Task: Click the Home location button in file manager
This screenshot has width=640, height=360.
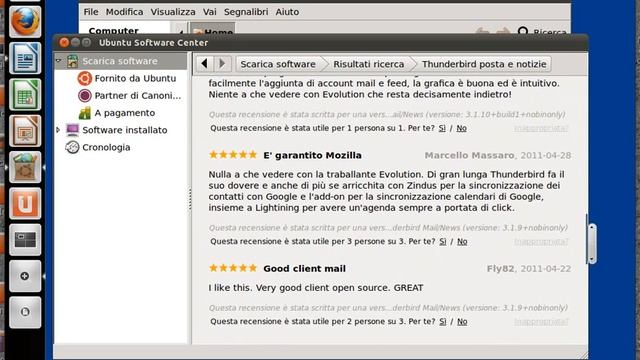Action: [x=213, y=30]
